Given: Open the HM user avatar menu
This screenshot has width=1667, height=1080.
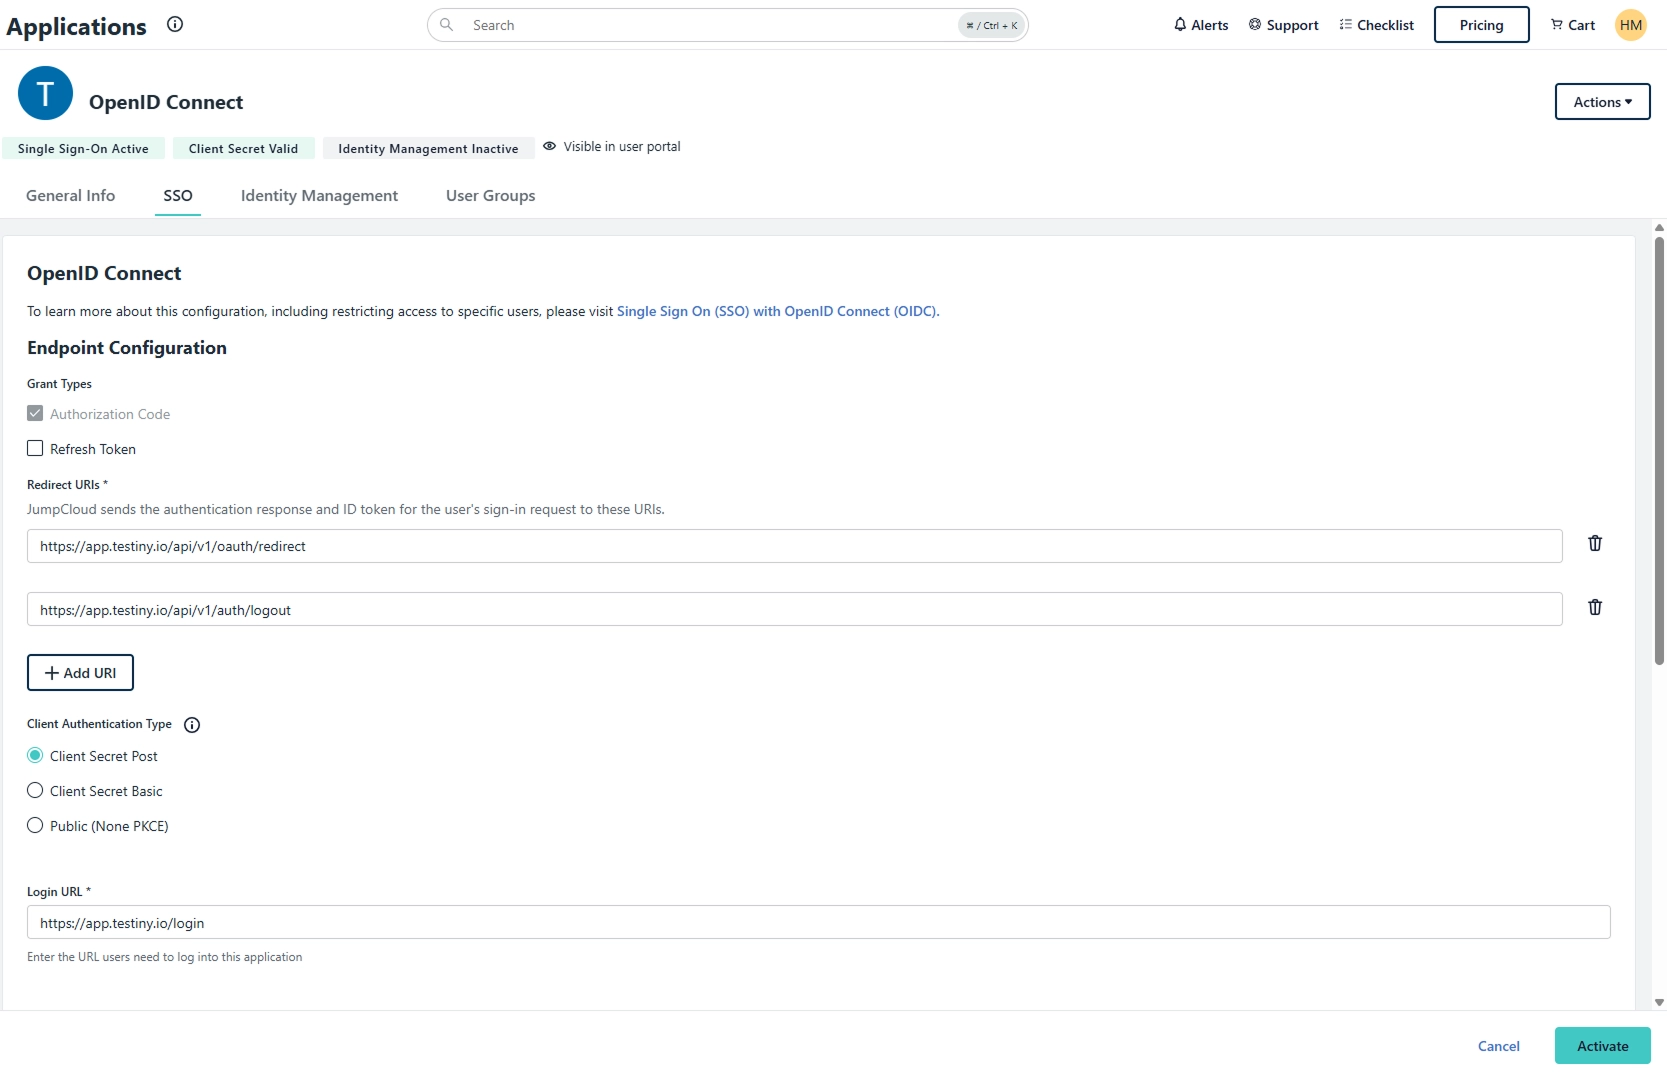Looking at the screenshot, I should pos(1630,25).
